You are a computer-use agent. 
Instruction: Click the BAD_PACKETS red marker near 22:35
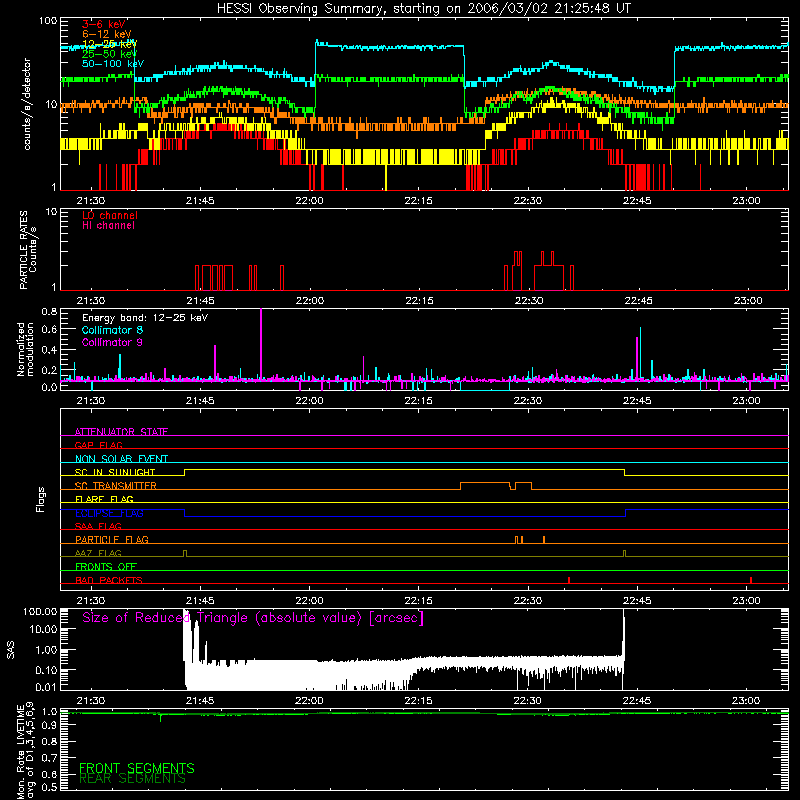pos(569,580)
